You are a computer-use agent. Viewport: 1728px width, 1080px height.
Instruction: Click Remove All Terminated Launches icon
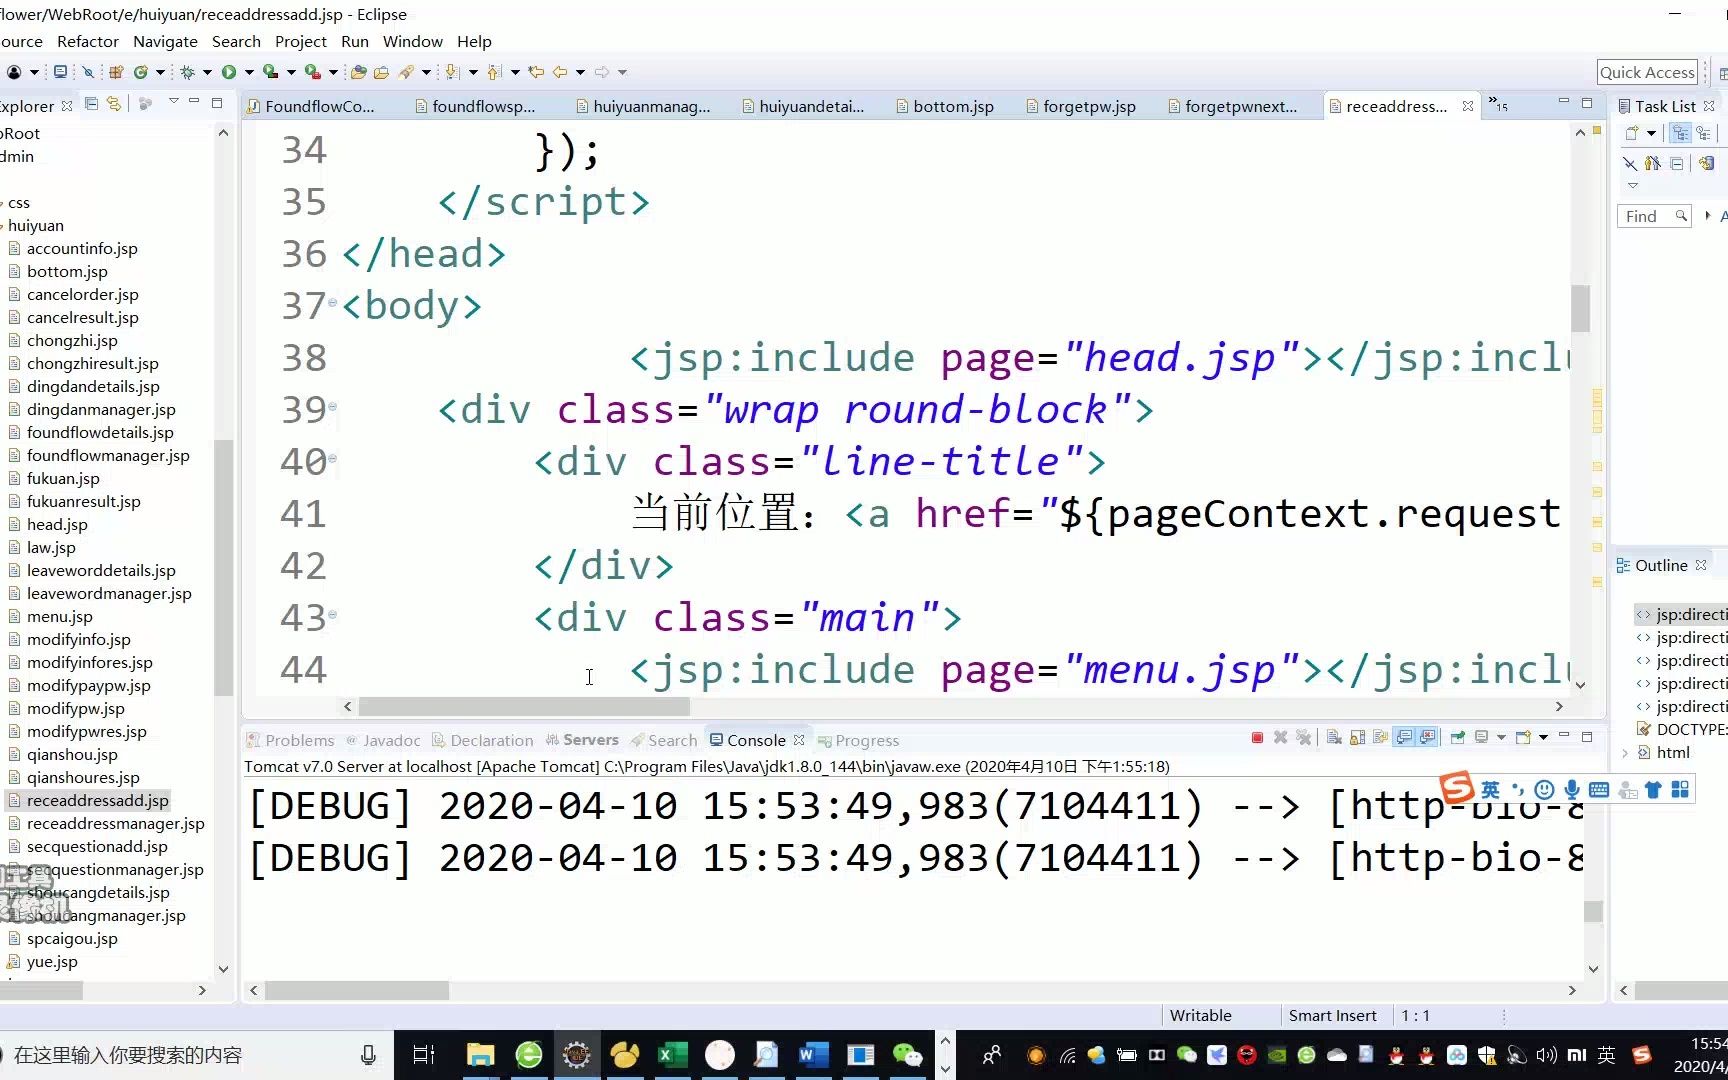pos(1303,738)
